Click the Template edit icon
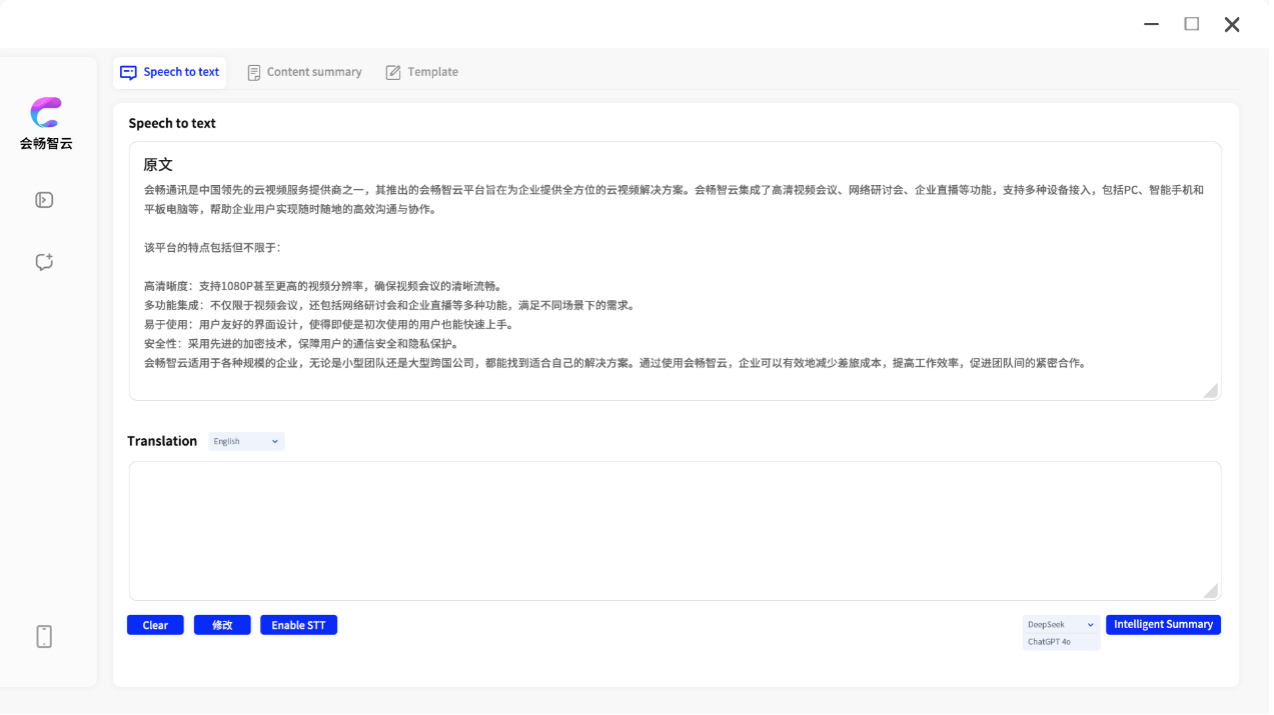Image resolution: width=1274 pixels, height=715 pixels. [393, 72]
